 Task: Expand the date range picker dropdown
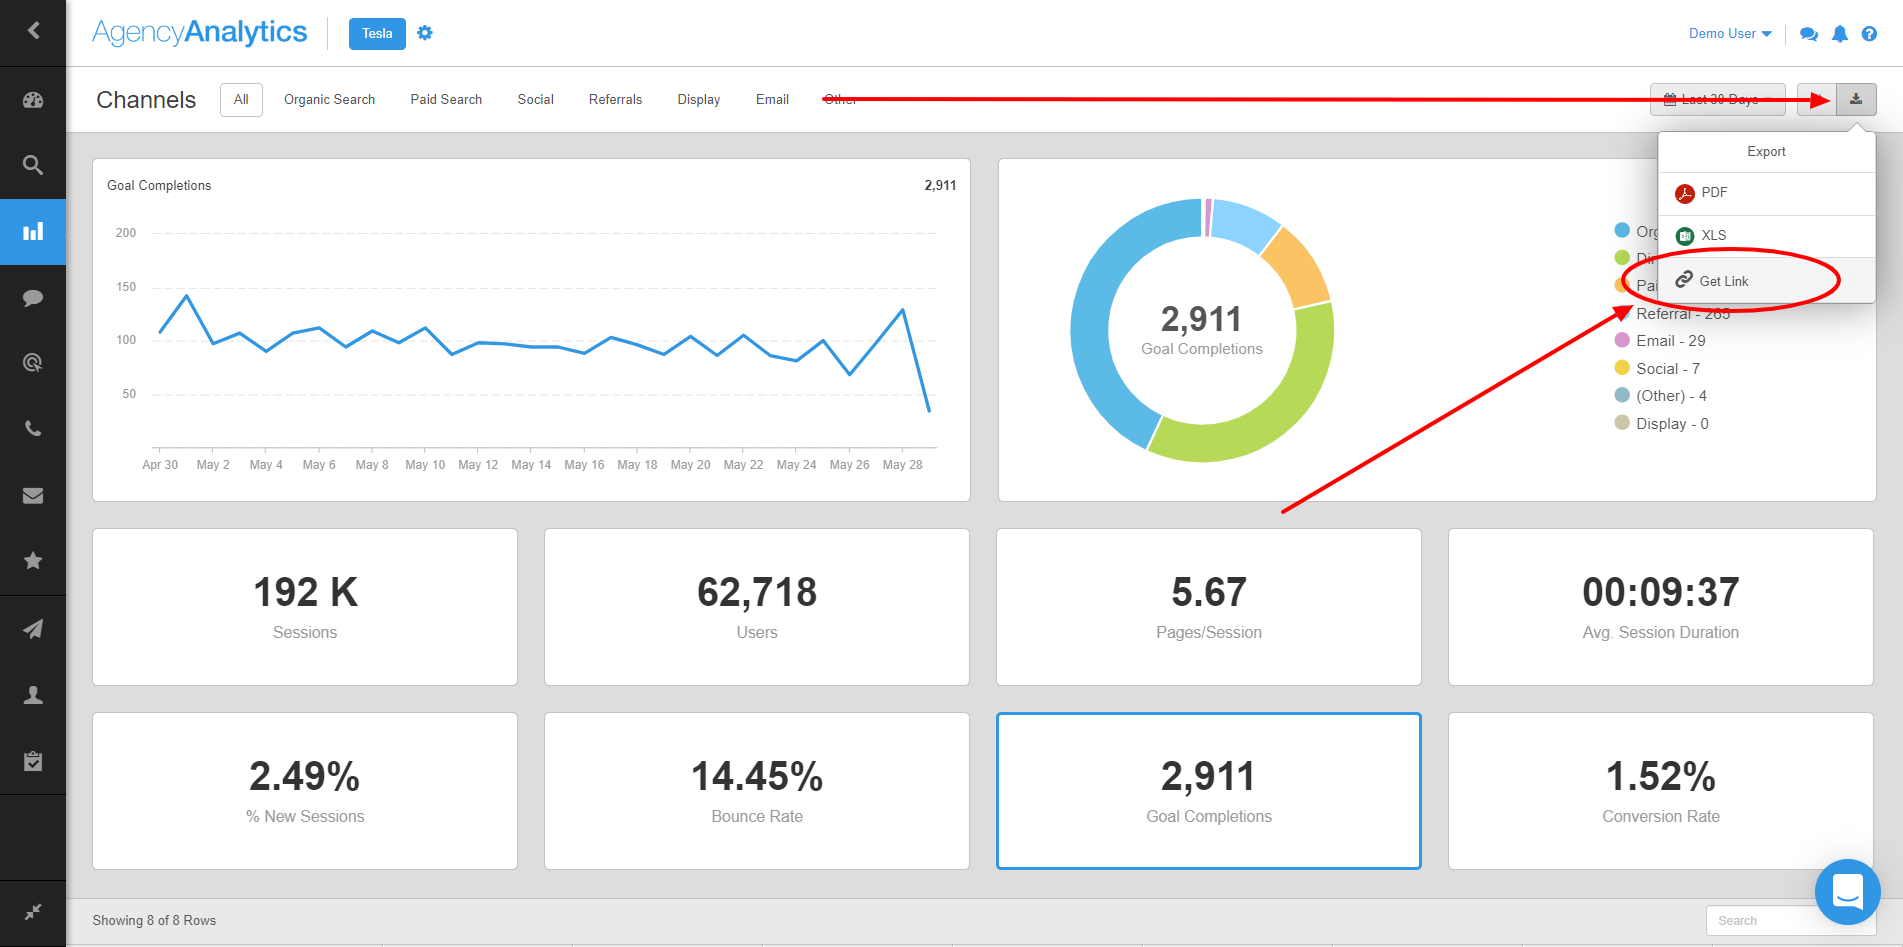click(x=1717, y=100)
